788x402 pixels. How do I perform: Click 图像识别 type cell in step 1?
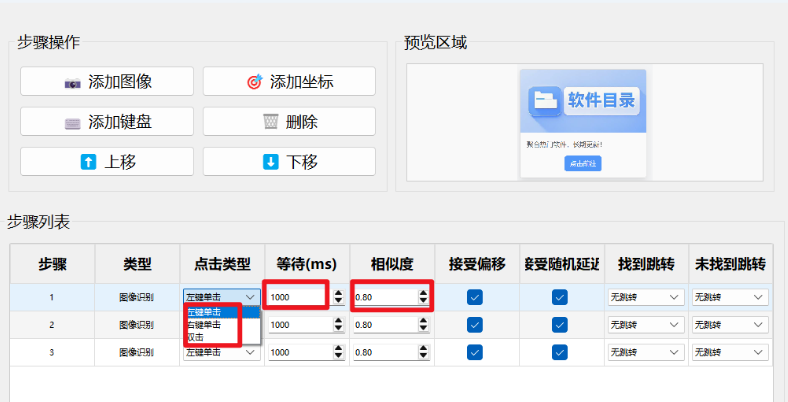point(137,297)
